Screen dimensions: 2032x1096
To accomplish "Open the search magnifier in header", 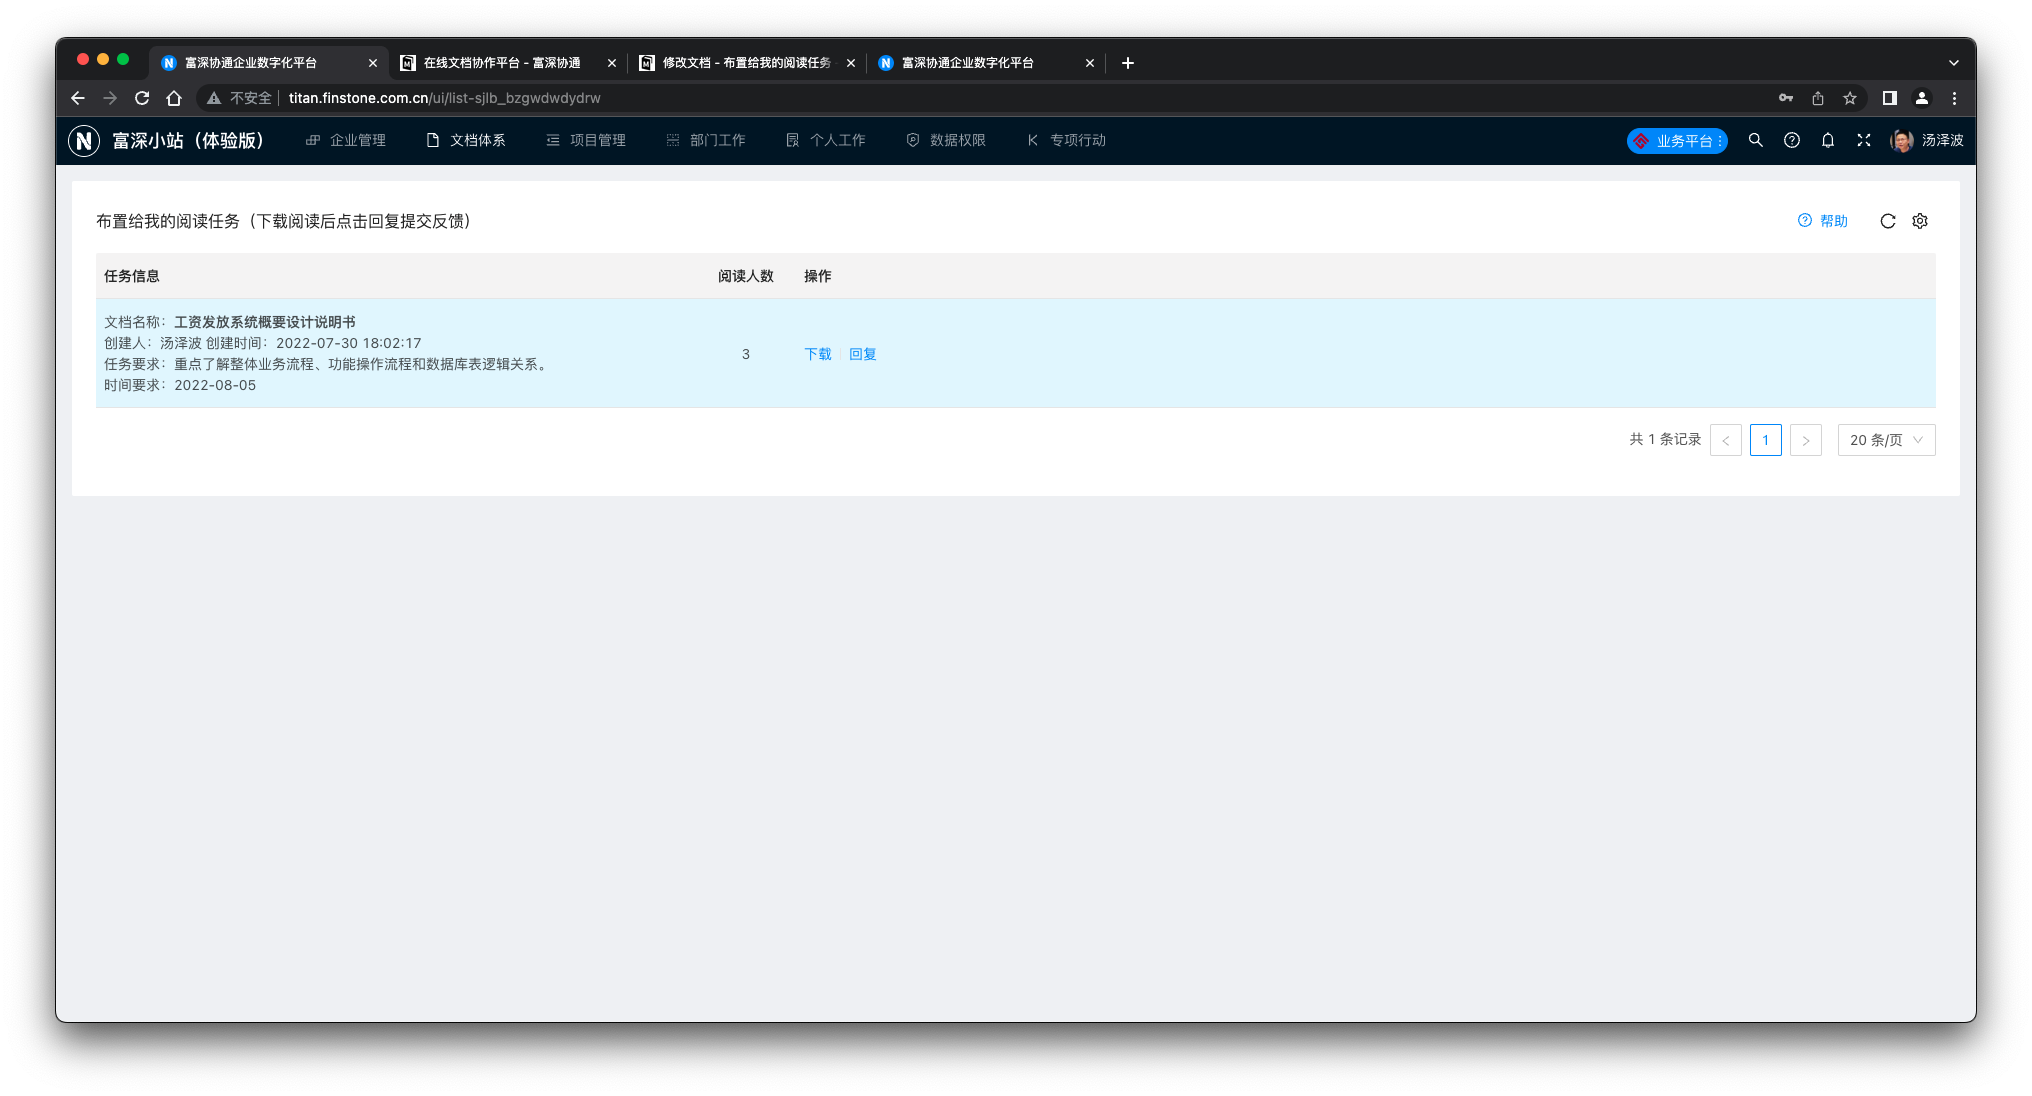I will pyautogui.click(x=1755, y=141).
